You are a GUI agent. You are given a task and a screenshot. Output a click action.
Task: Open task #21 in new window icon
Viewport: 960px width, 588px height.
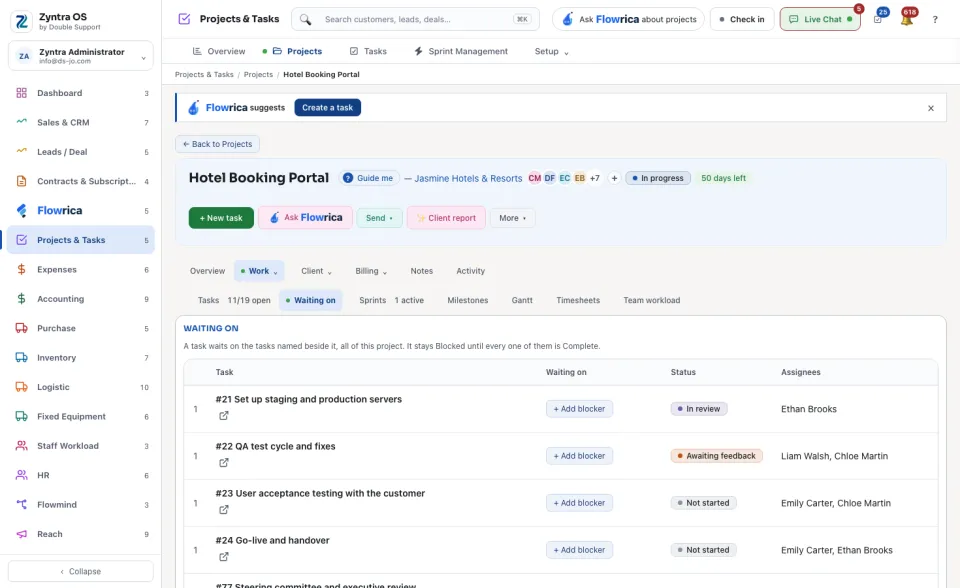(224, 415)
